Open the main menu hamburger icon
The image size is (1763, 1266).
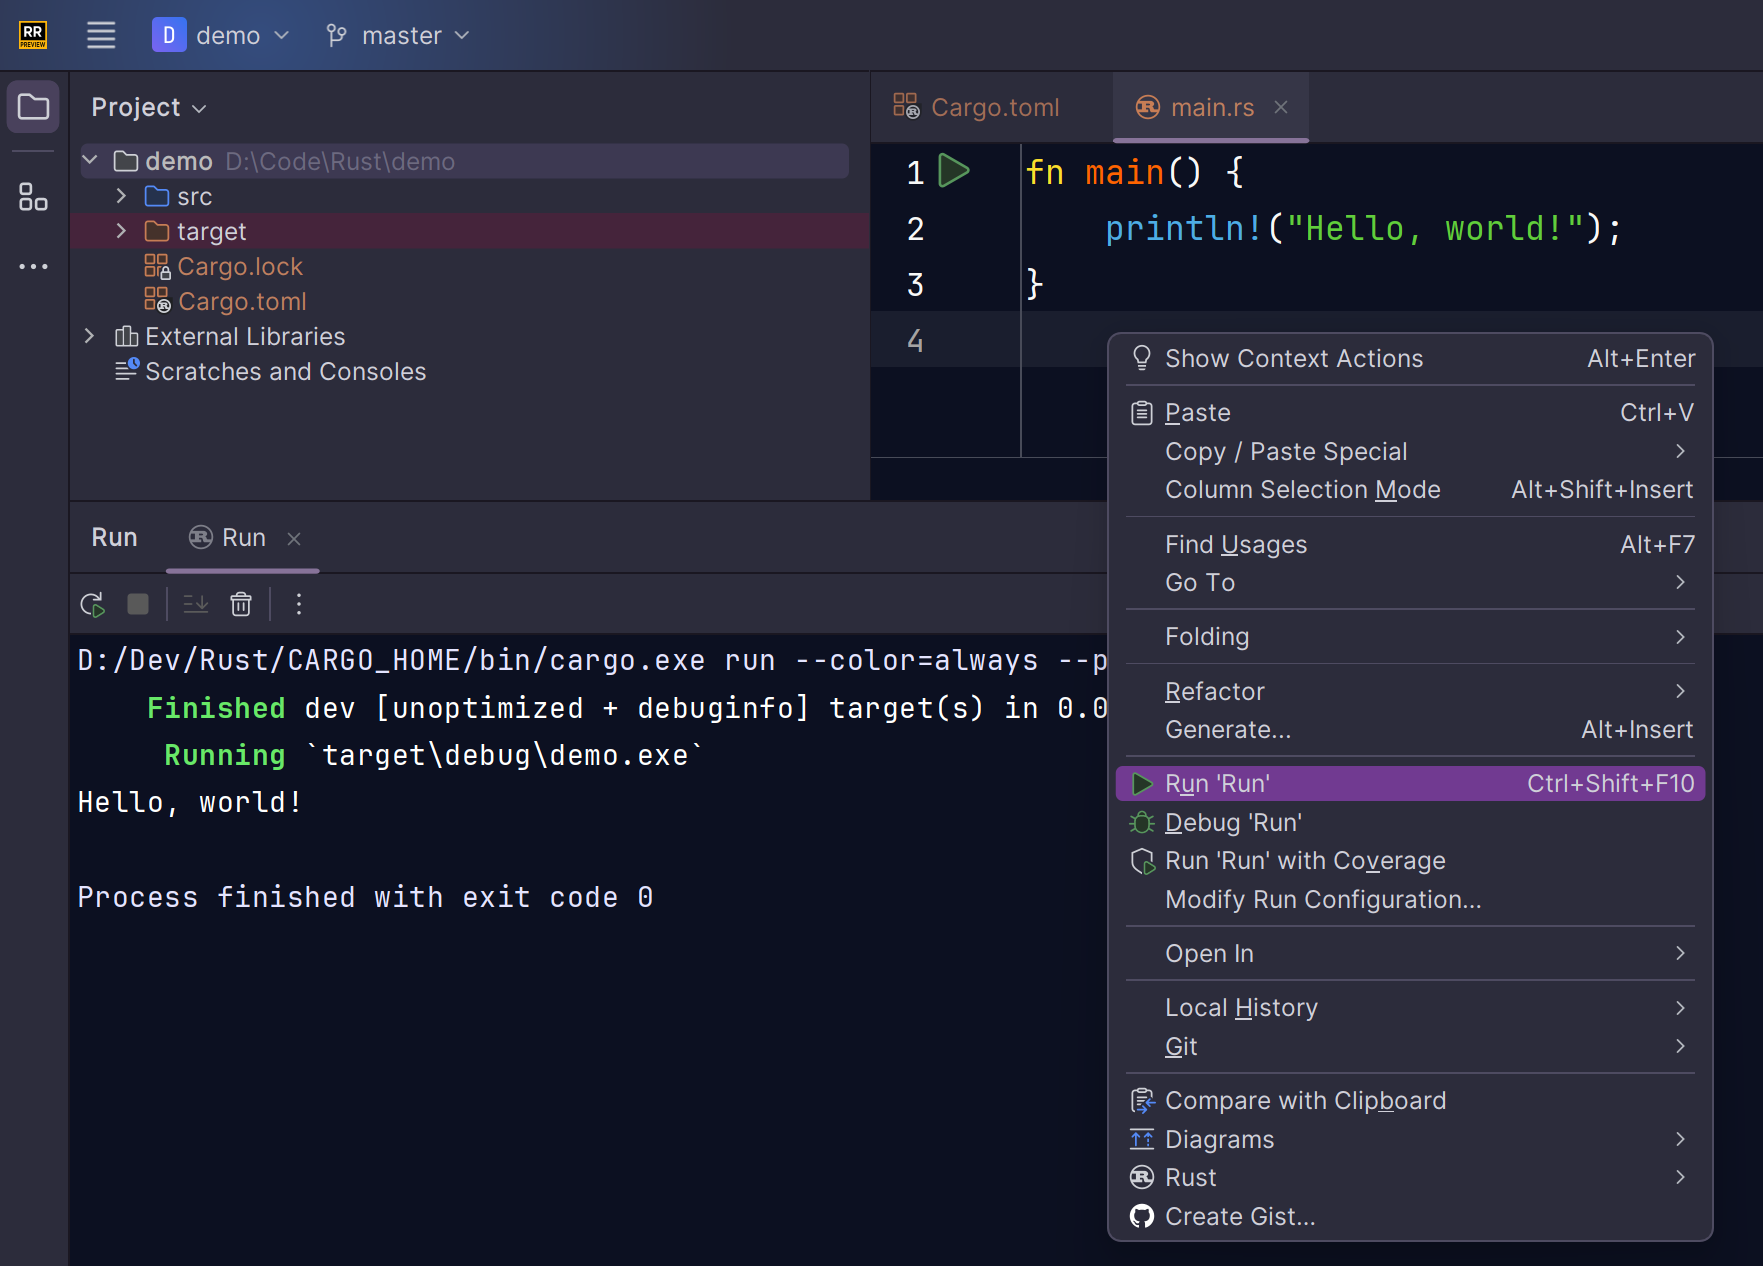pos(101,35)
